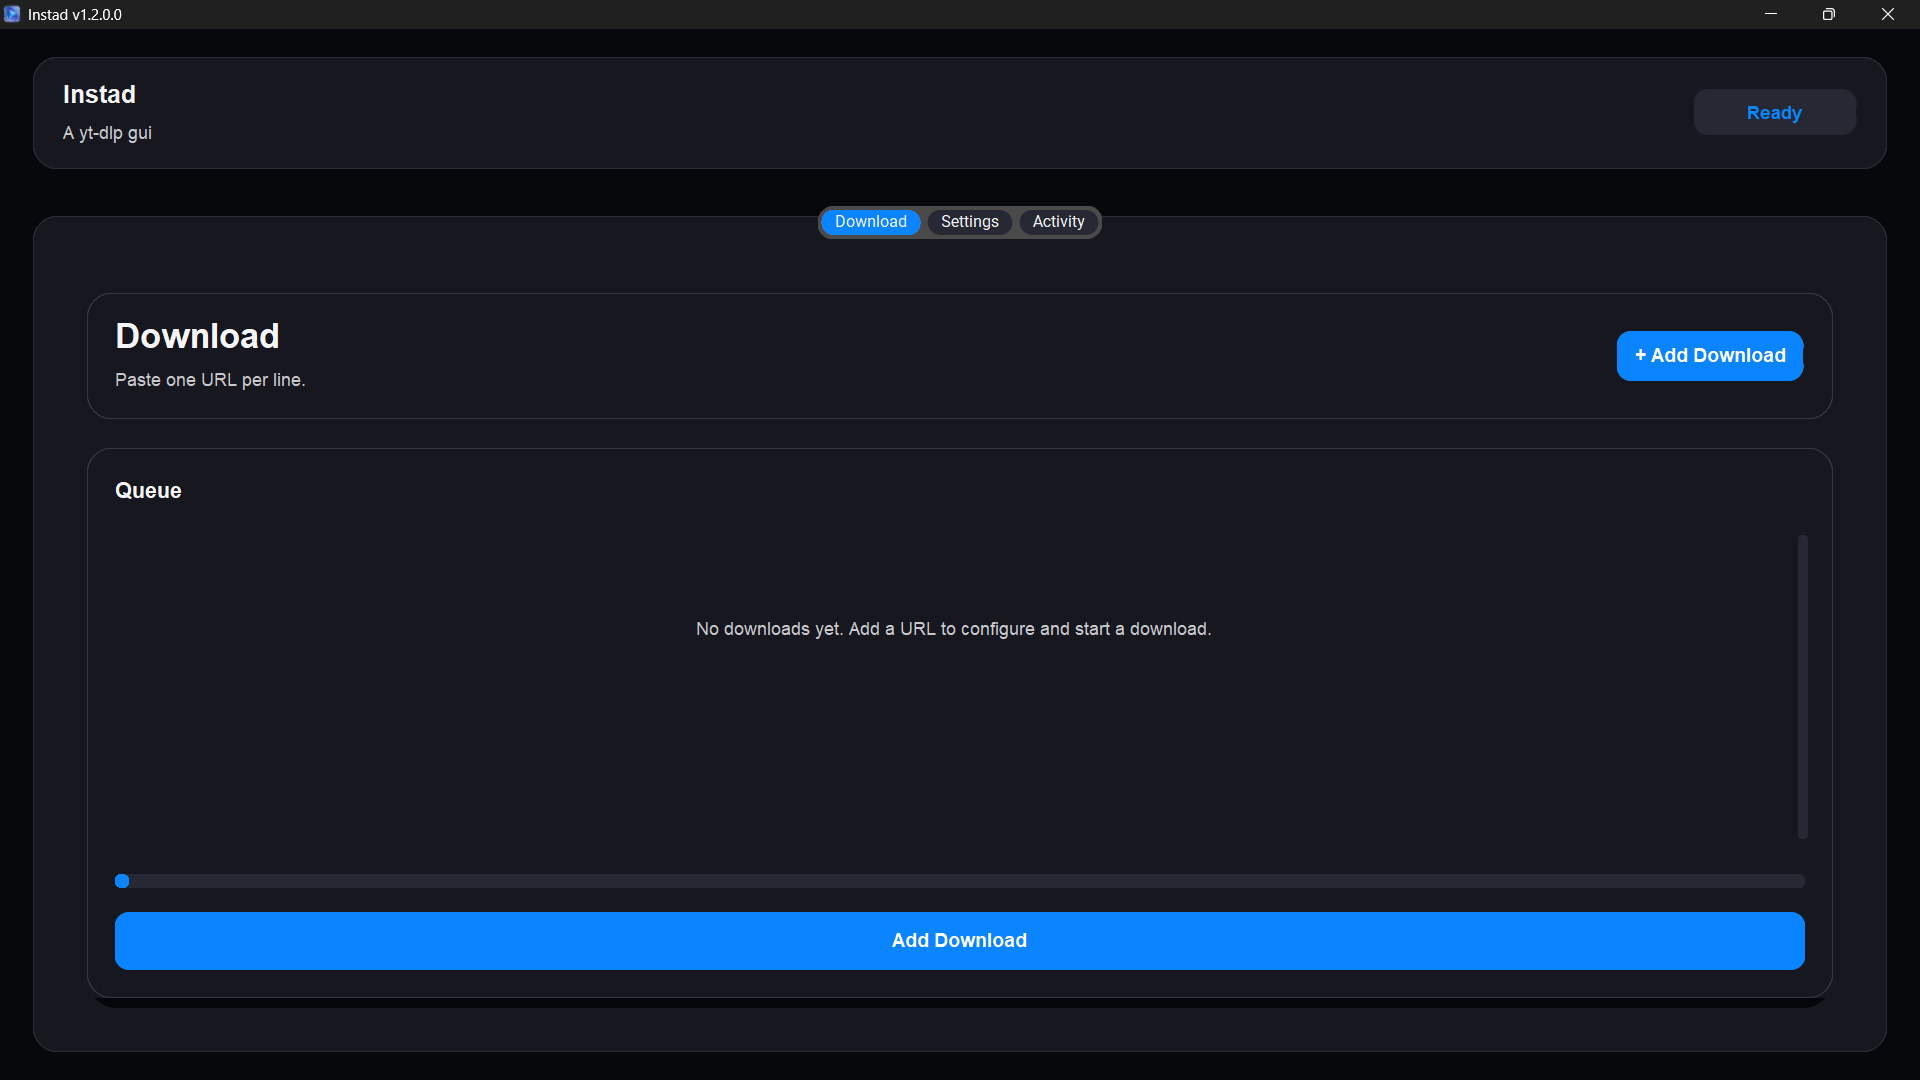
Task: Click the 'Paste one URL per line.' text
Action: point(210,380)
